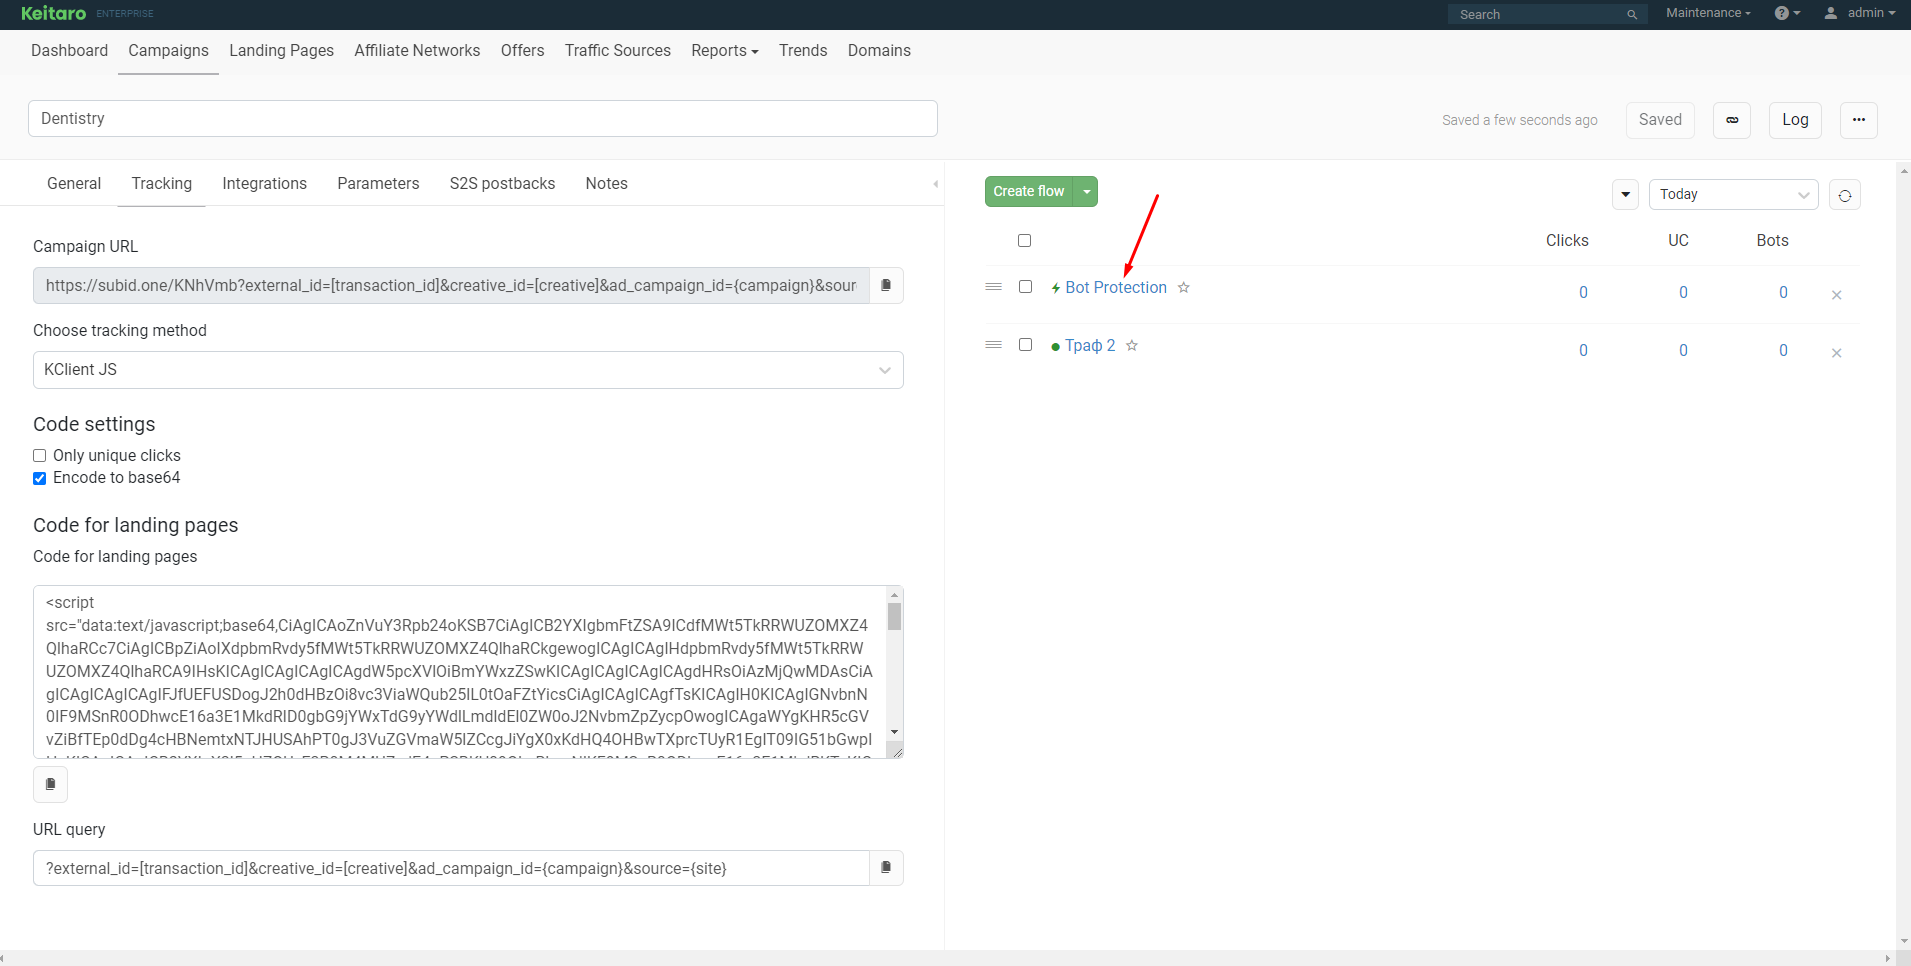Open the campaign Log

coord(1795,120)
